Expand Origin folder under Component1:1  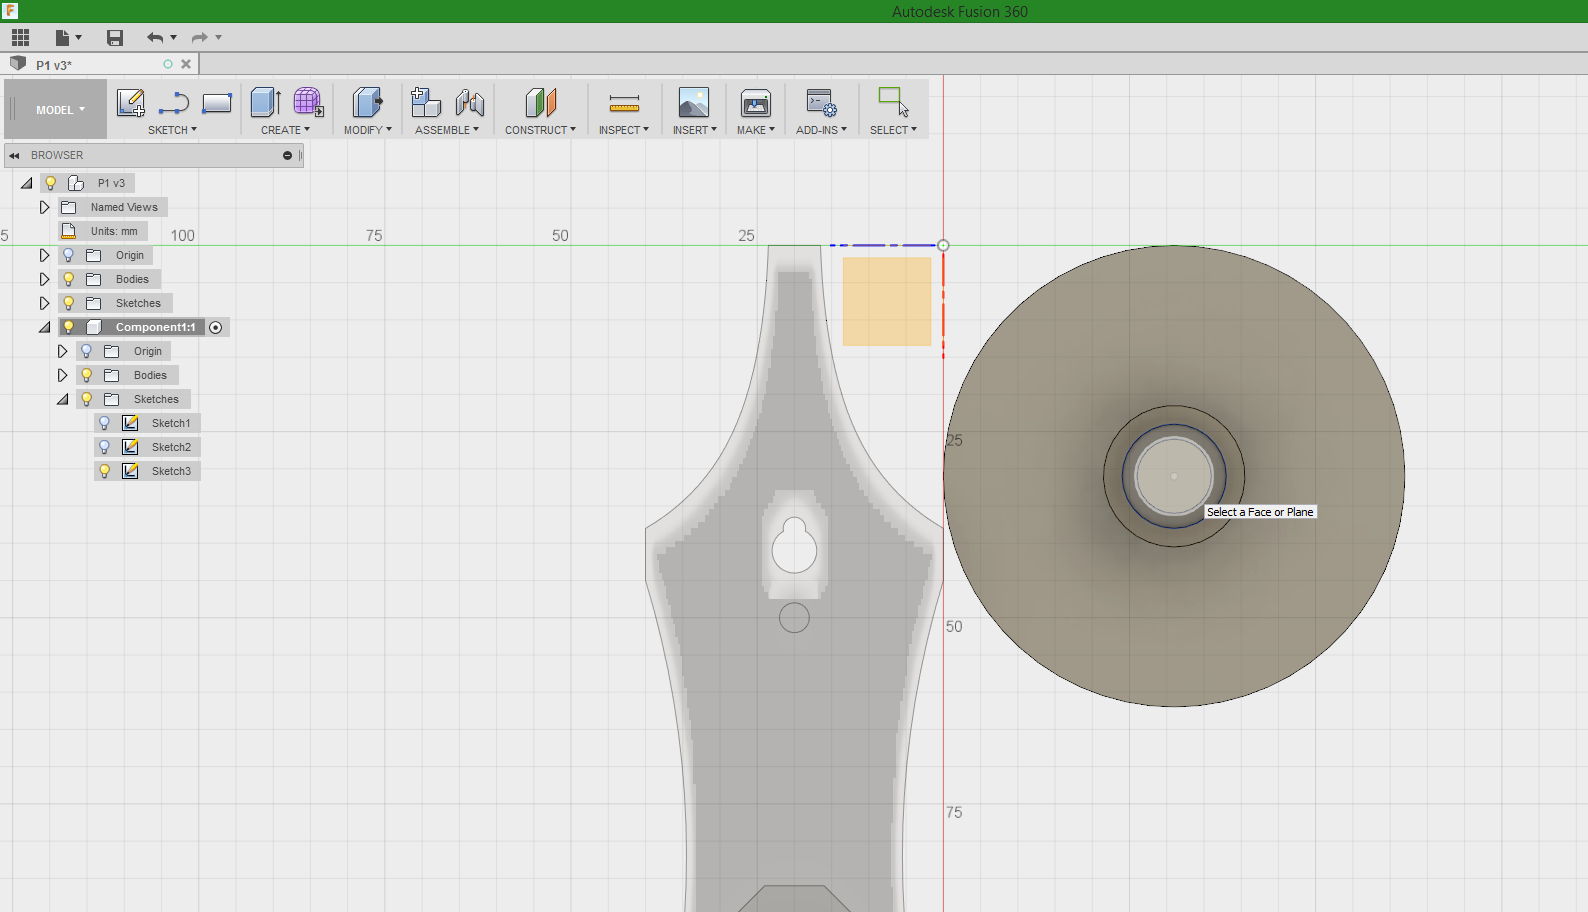[62, 351]
